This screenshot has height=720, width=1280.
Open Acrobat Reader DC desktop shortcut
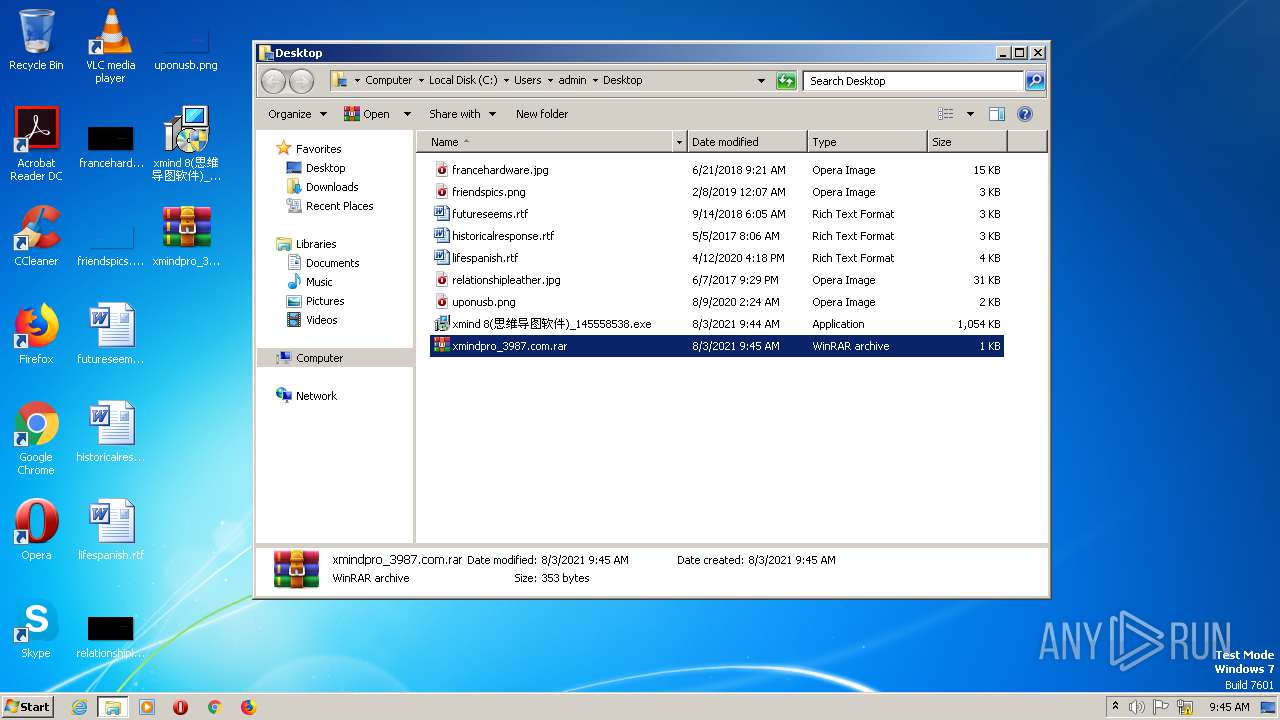pyautogui.click(x=36, y=144)
